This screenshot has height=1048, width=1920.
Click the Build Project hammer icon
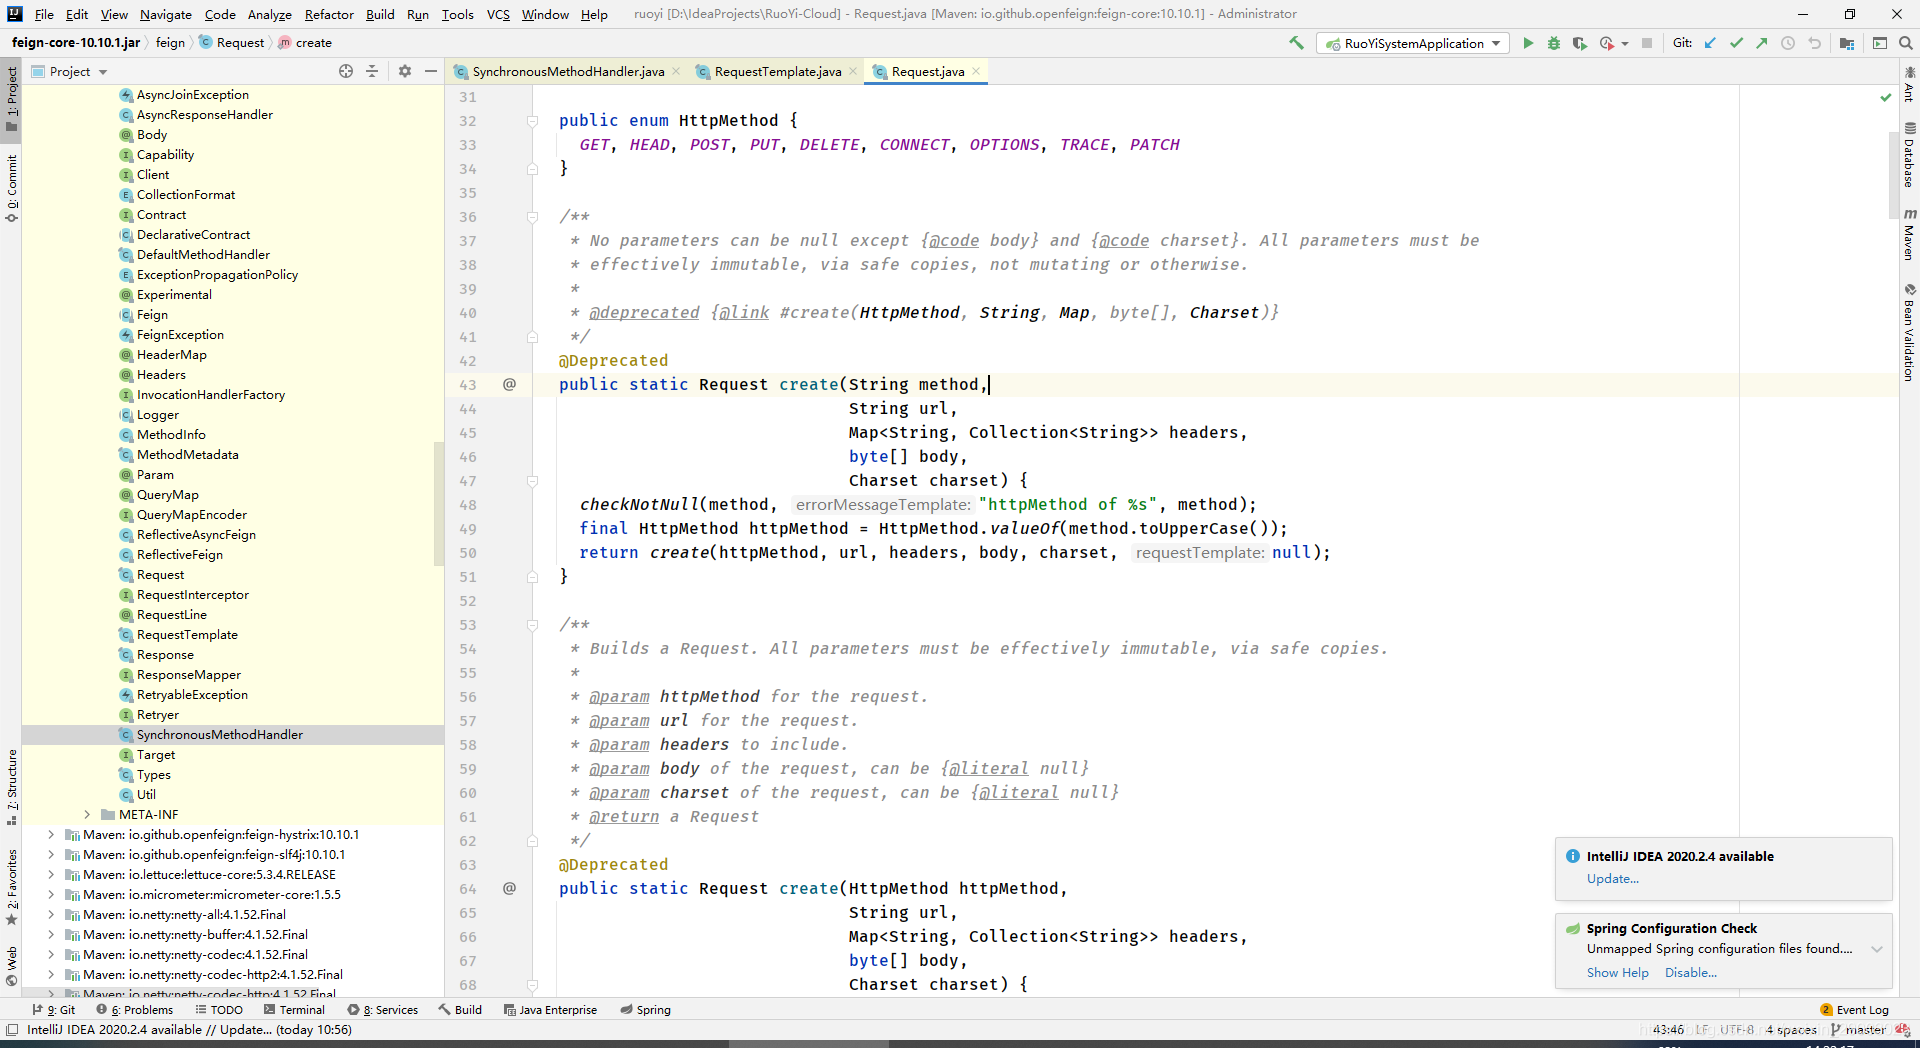tap(1297, 43)
